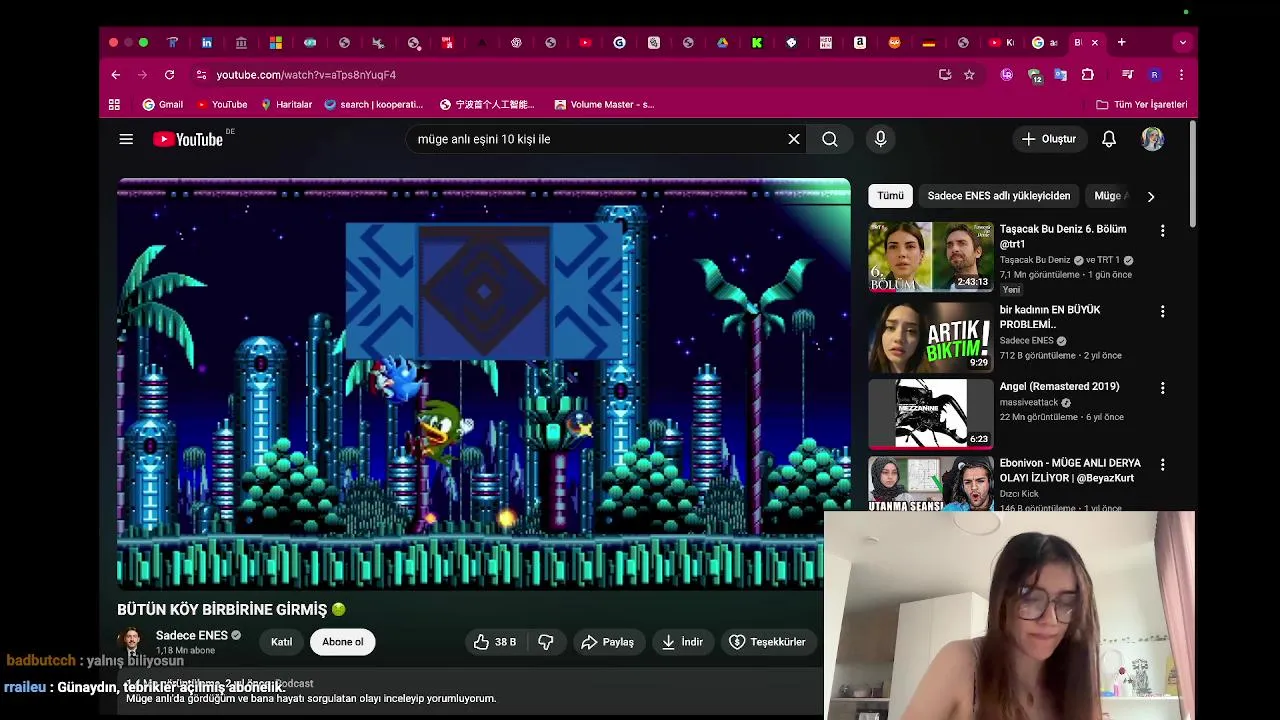View site information icon in address bar
Viewport: 1280px width, 720px height.
click(201, 75)
